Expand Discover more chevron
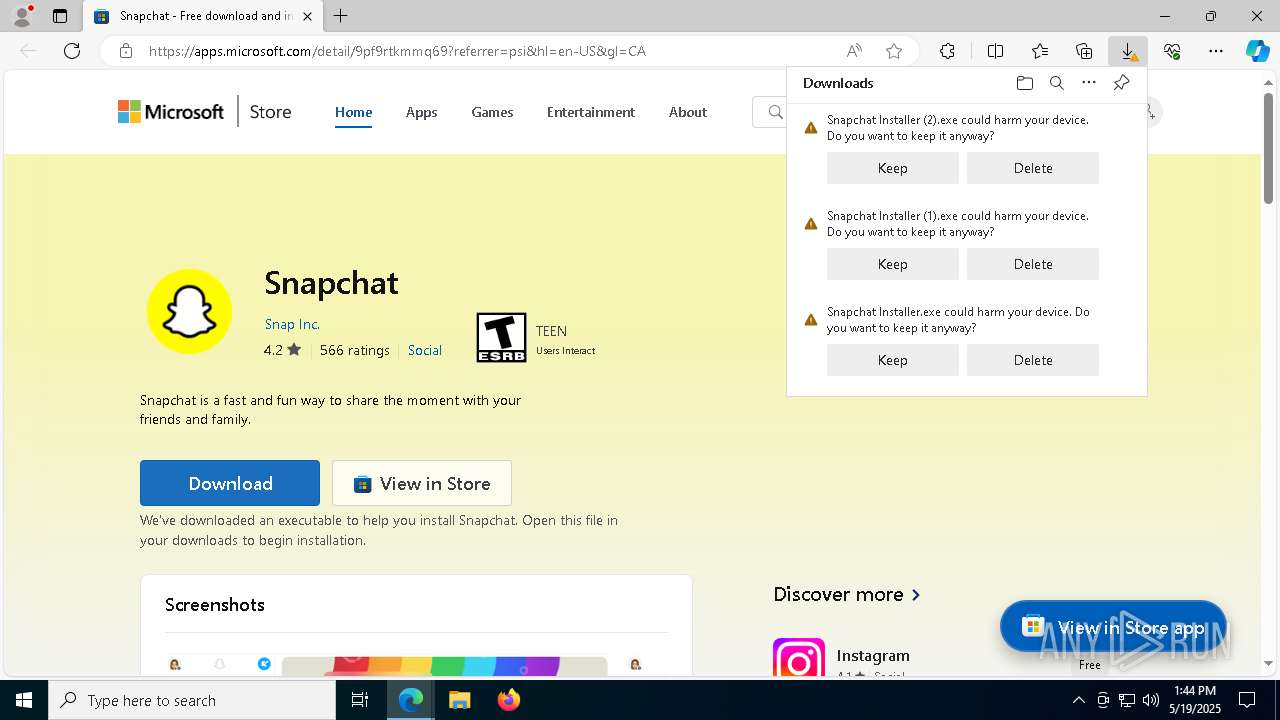This screenshot has height=720, width=1280. pyautogui.click(x=916, y=594)
